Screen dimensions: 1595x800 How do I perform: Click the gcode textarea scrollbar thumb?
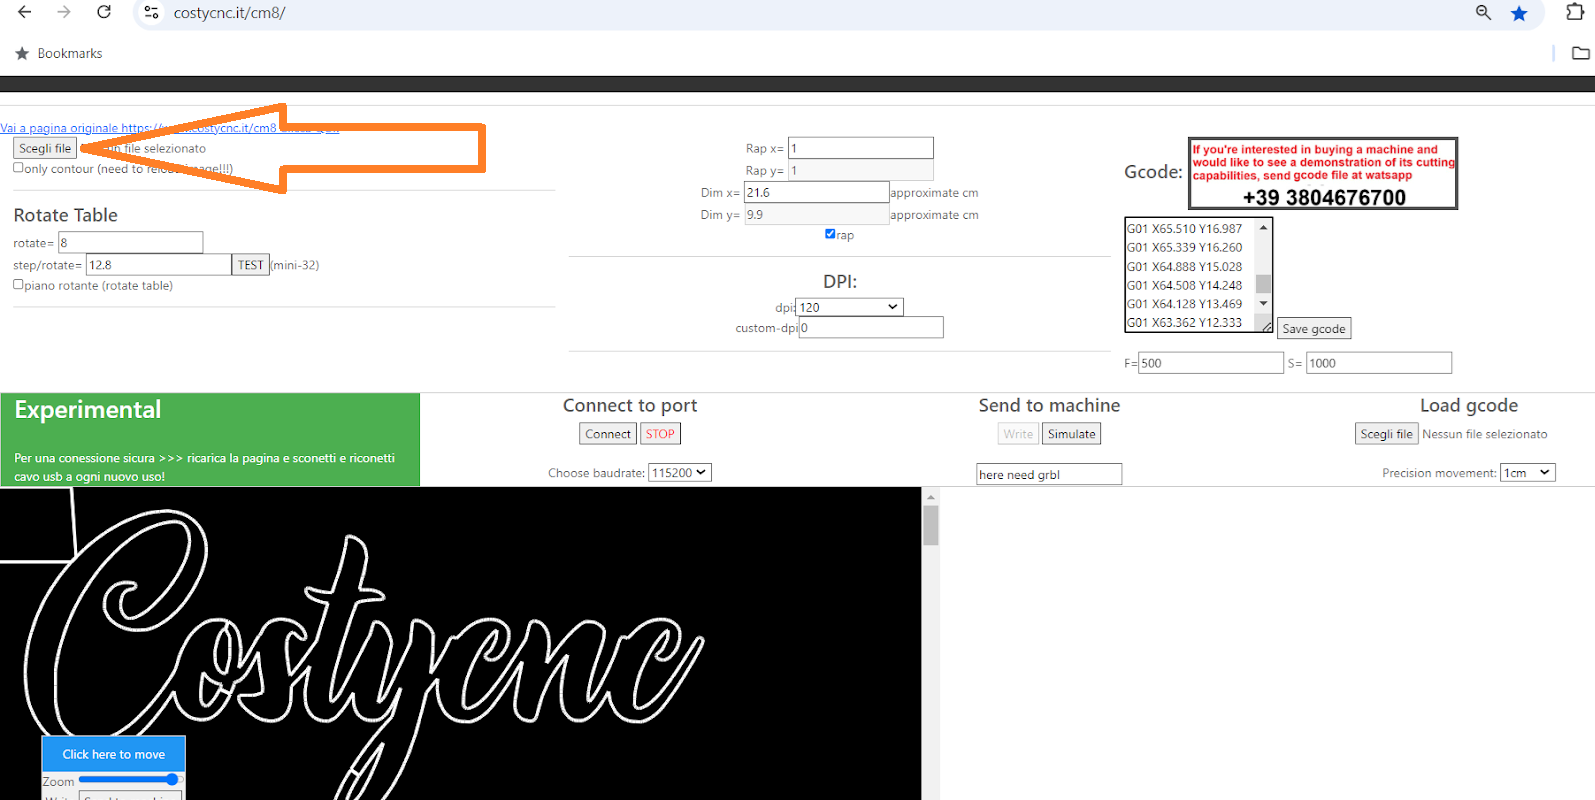click(1263, 283)
